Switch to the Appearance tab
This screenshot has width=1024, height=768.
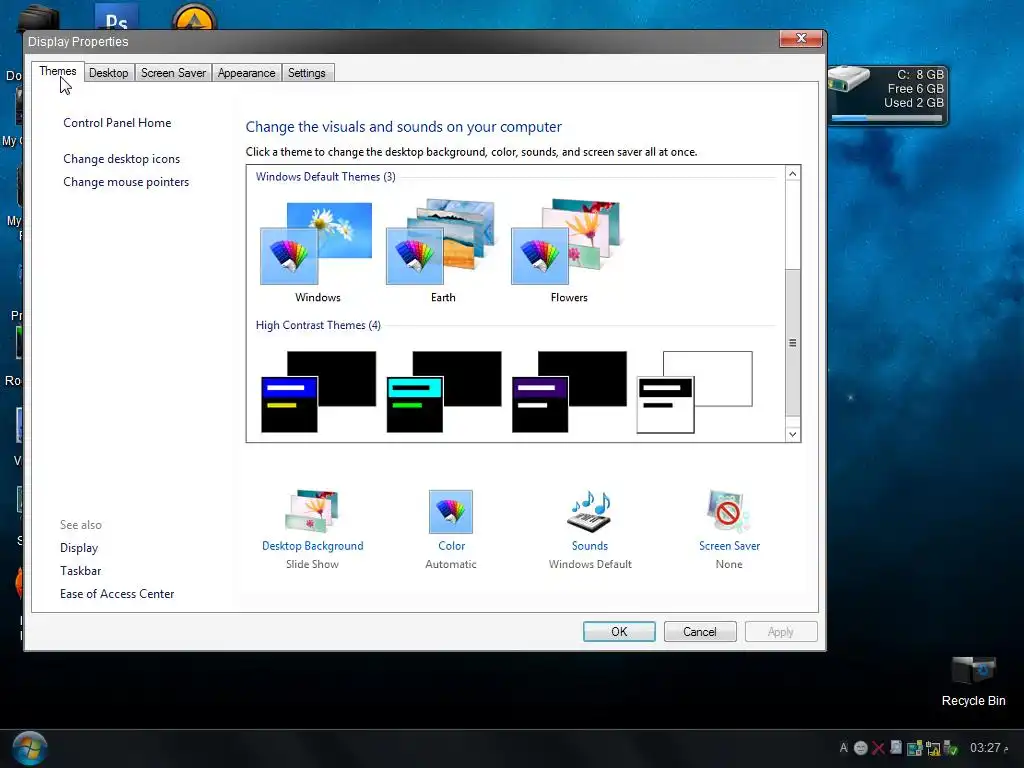[246, 73]
